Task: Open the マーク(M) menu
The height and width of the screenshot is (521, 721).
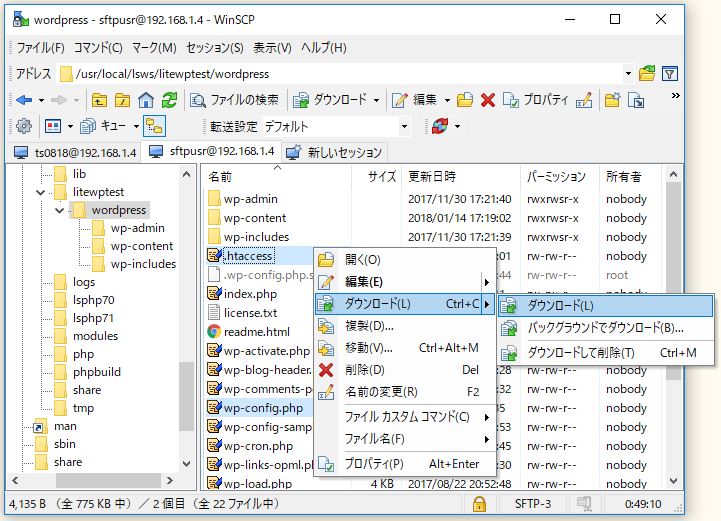Action: tap(154, 47)
